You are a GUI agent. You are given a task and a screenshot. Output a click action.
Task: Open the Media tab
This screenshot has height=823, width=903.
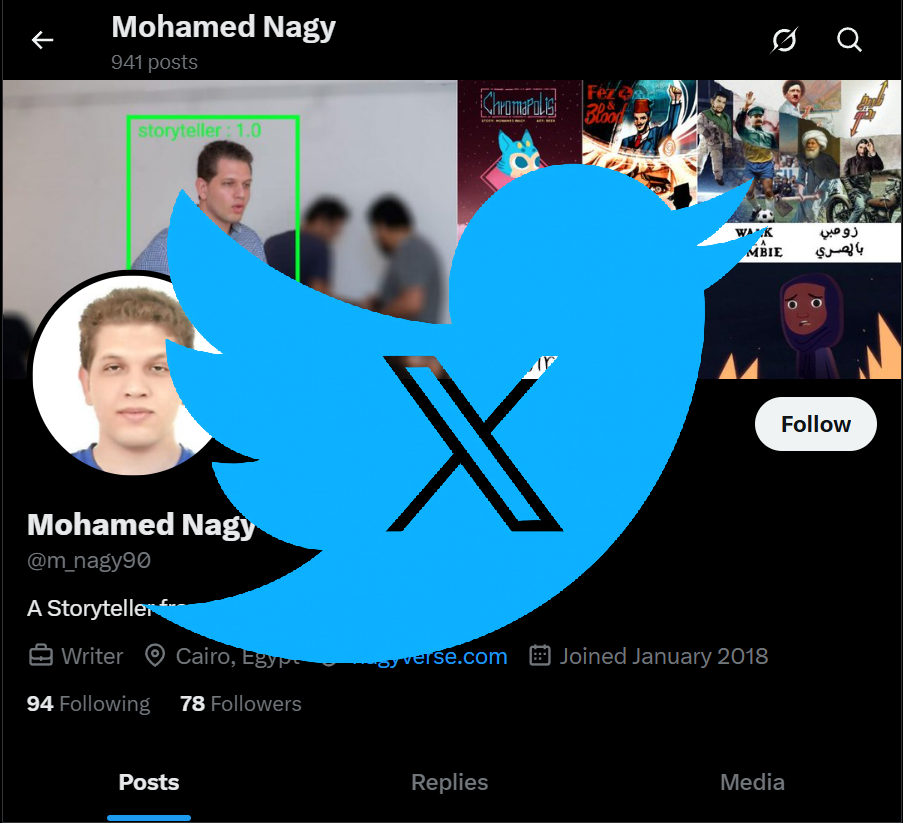(752, 782)
